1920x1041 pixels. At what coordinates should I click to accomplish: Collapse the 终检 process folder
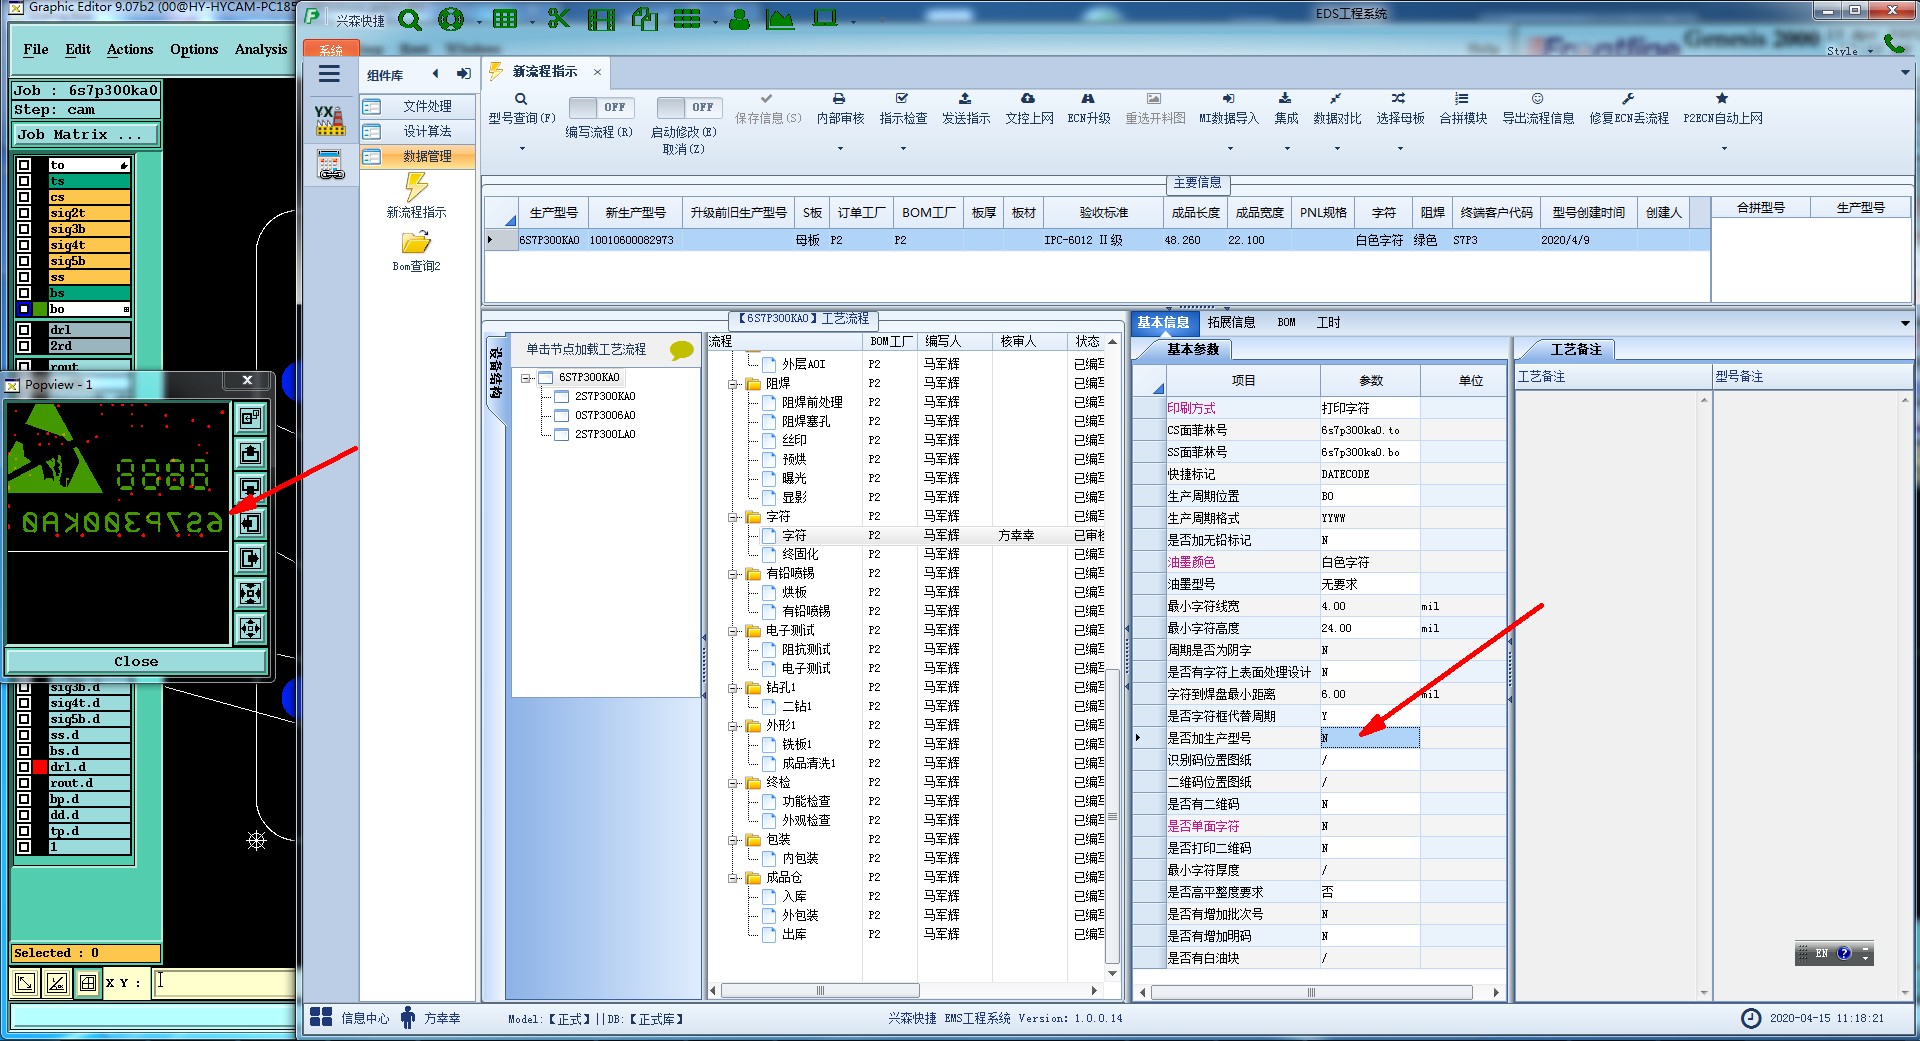pyautogui.click(x=733, y=783)
